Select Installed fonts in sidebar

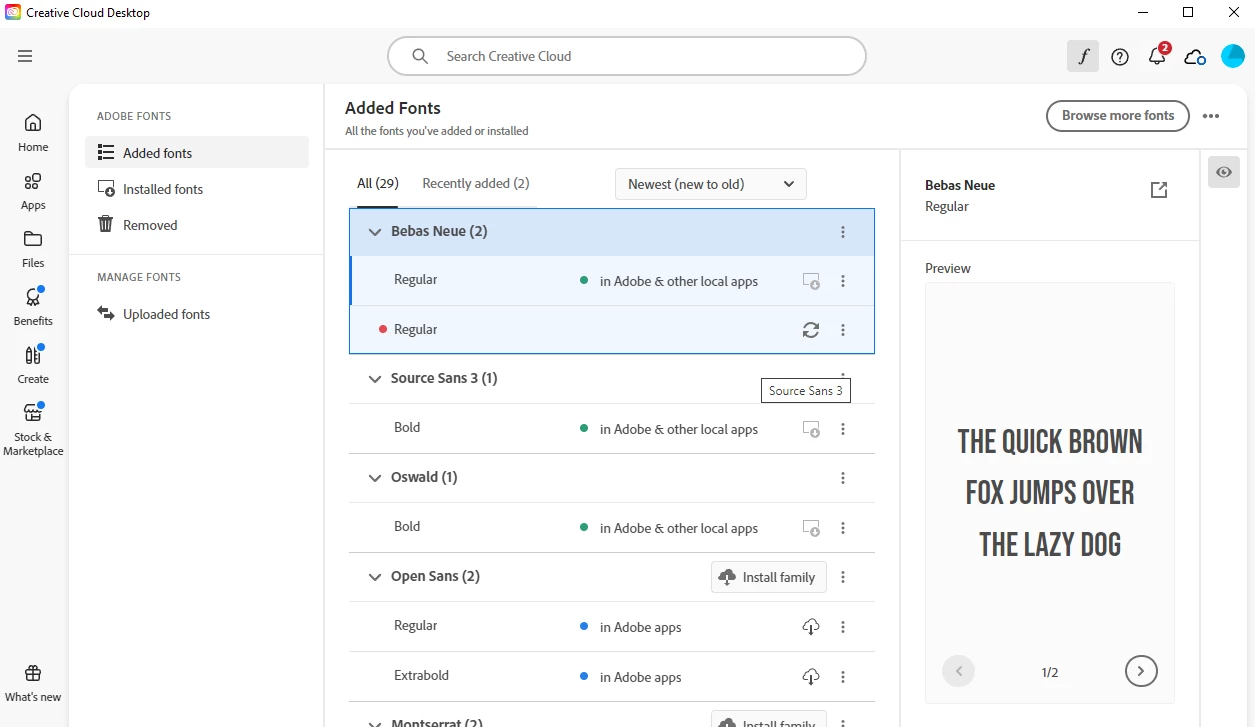click(x=197, y=189)
